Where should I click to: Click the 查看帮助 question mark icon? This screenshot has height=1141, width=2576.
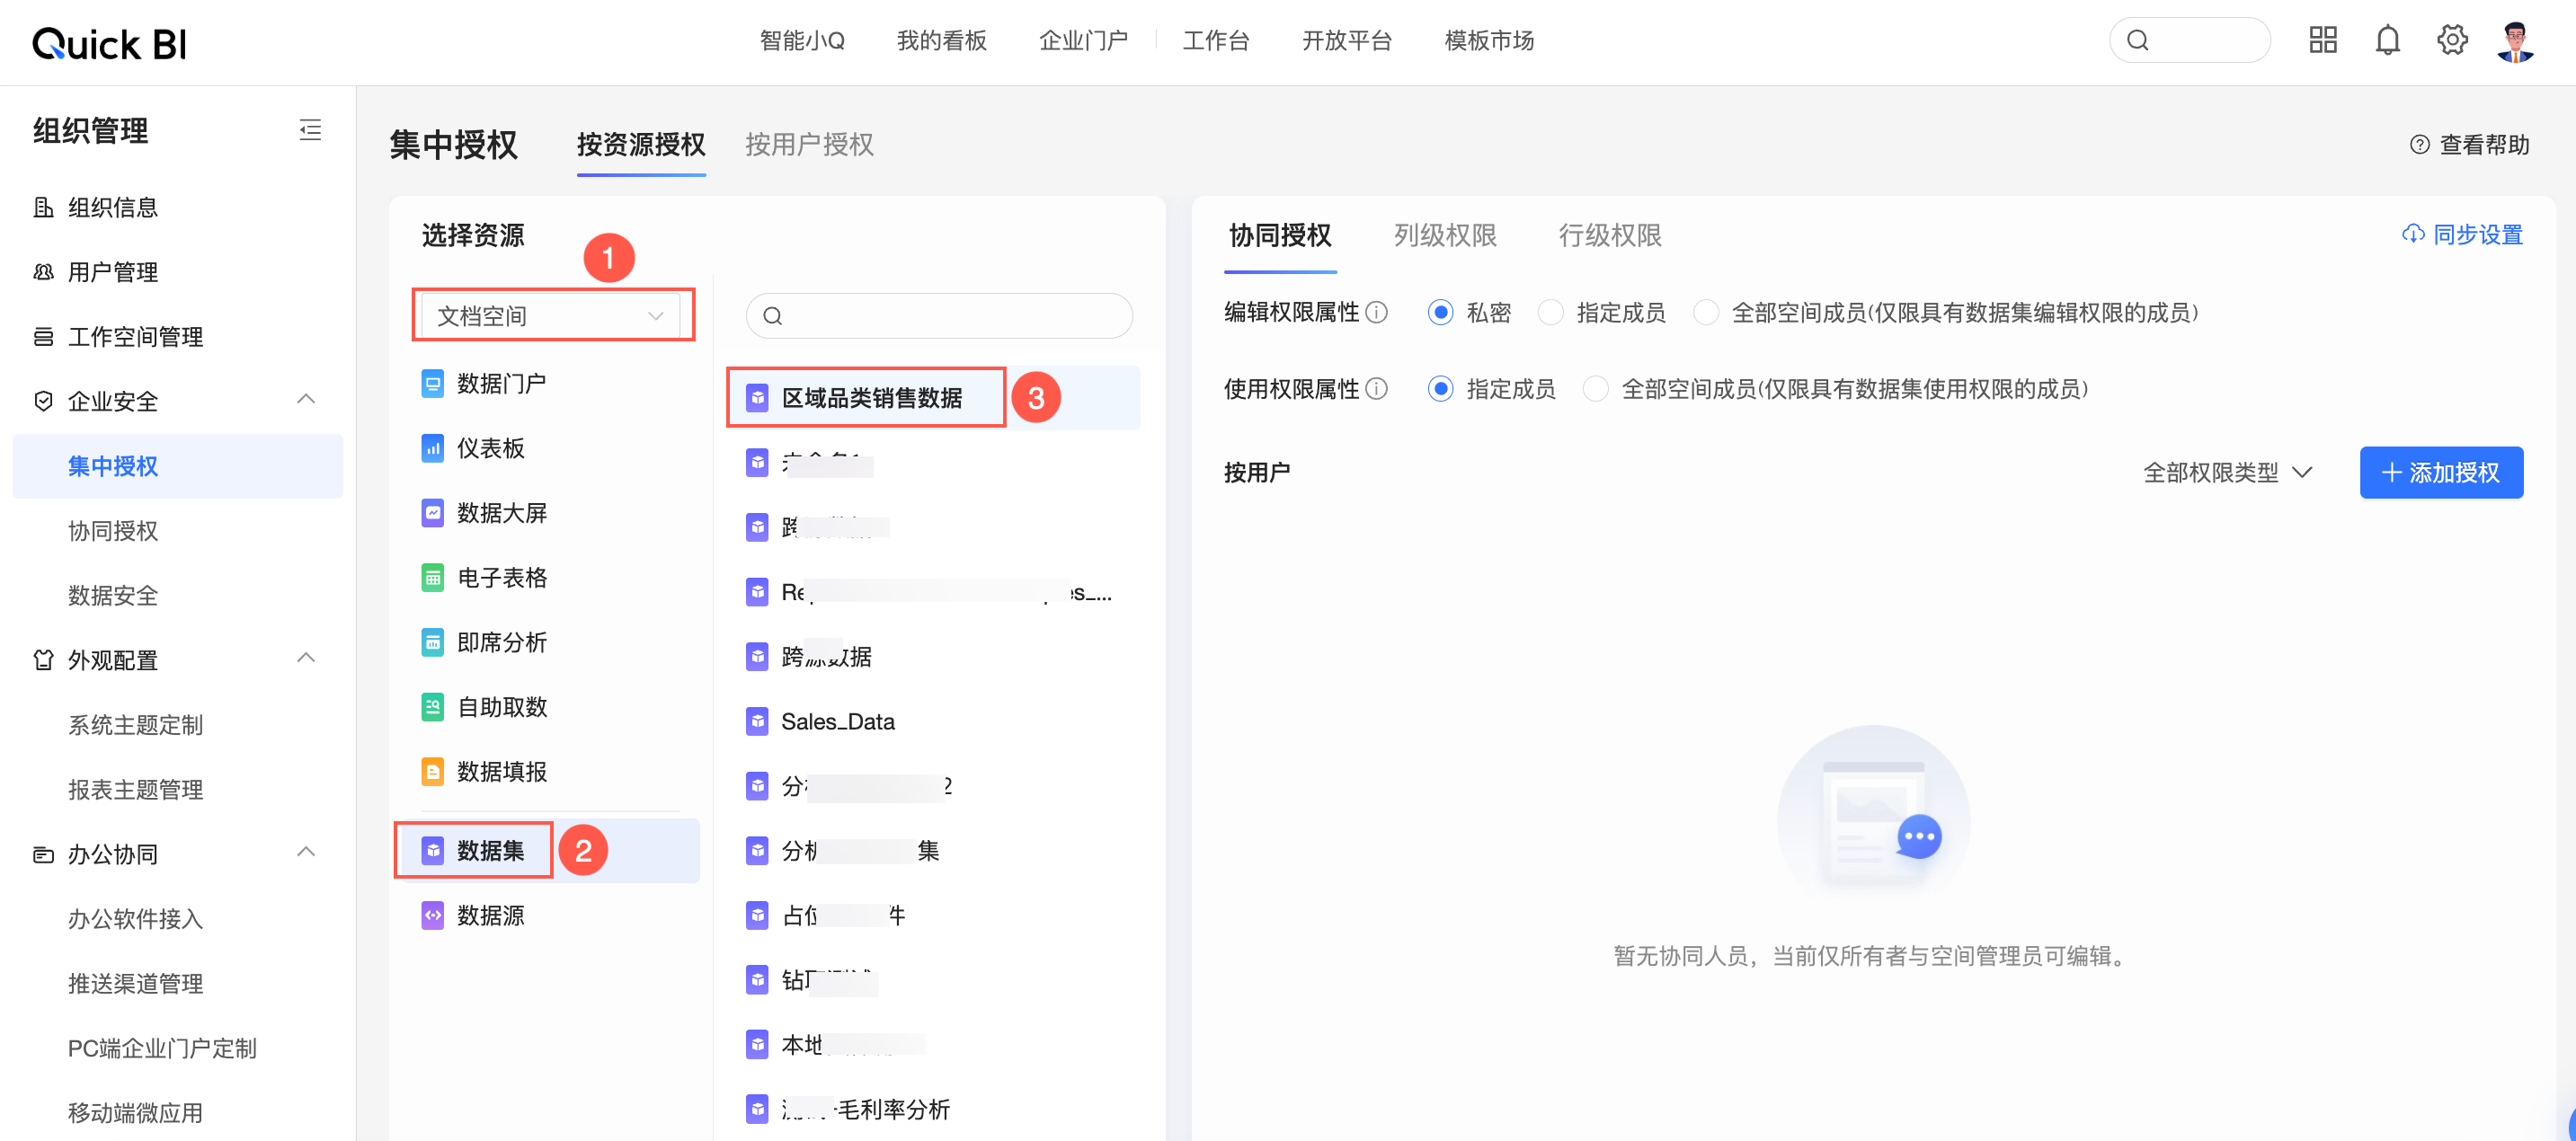[x=2419, y=145]
